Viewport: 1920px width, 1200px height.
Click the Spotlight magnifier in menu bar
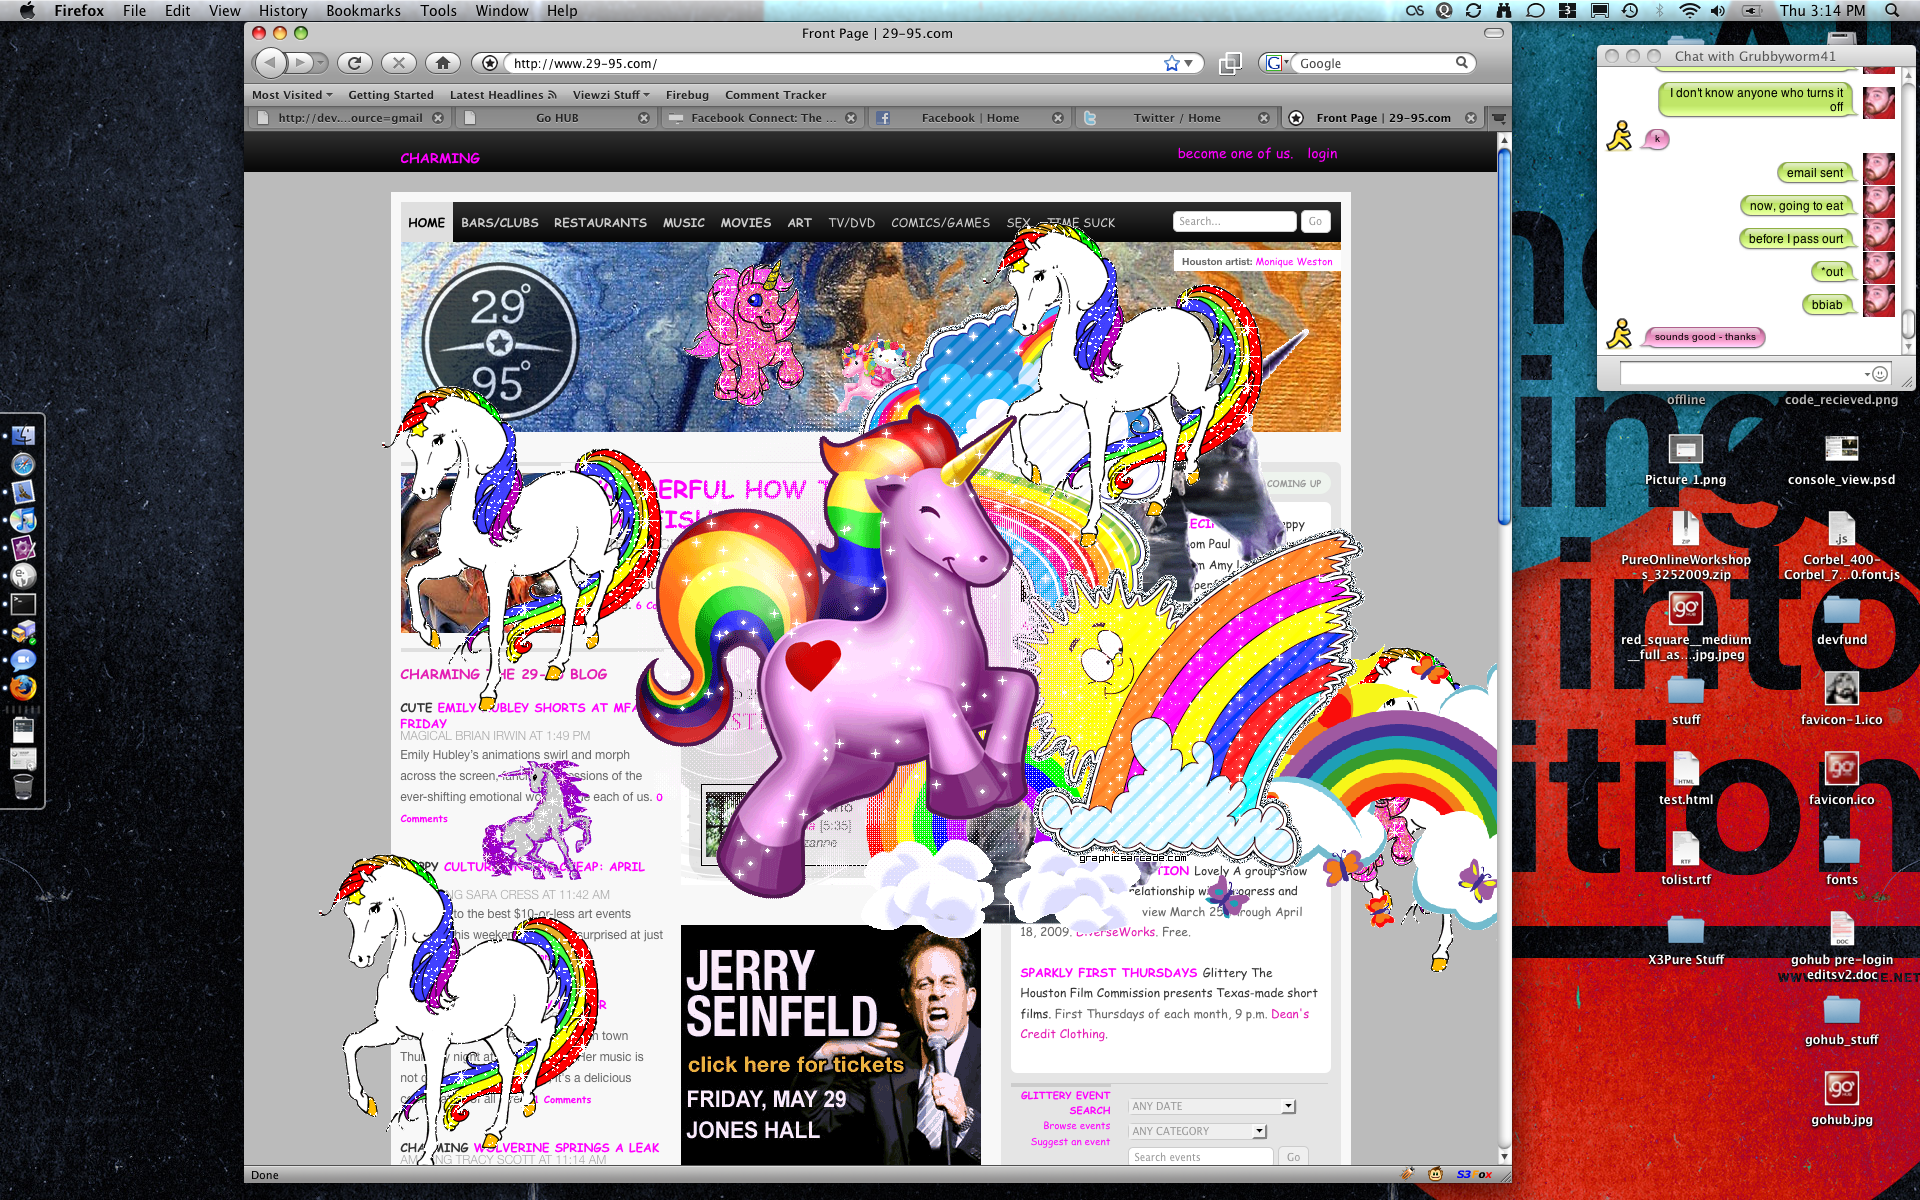click(1891, 10)
